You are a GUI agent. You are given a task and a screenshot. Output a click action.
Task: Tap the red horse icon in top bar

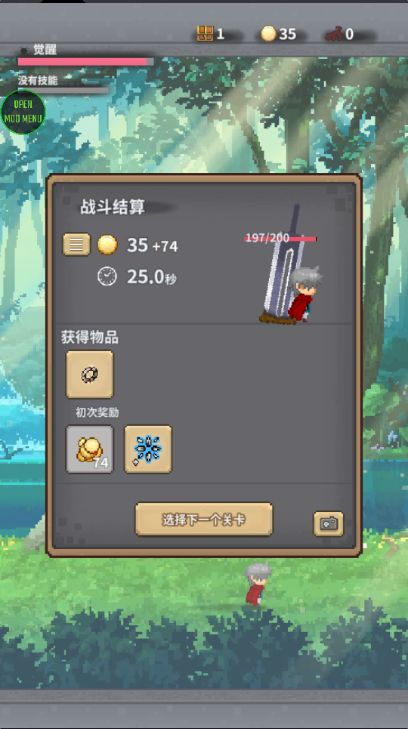[333, 34]
